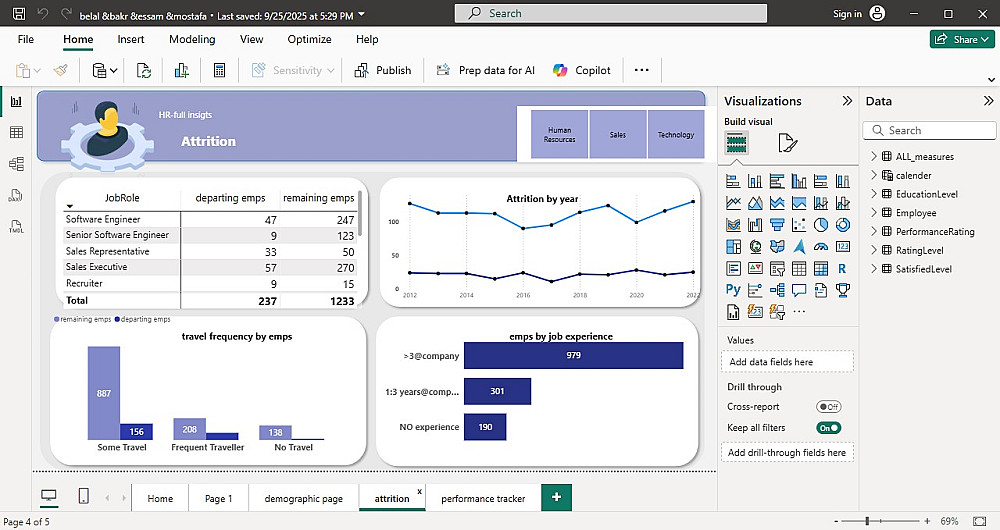Click the green Share button
This screenshot has height=530, width=1000.
point(962,40)
